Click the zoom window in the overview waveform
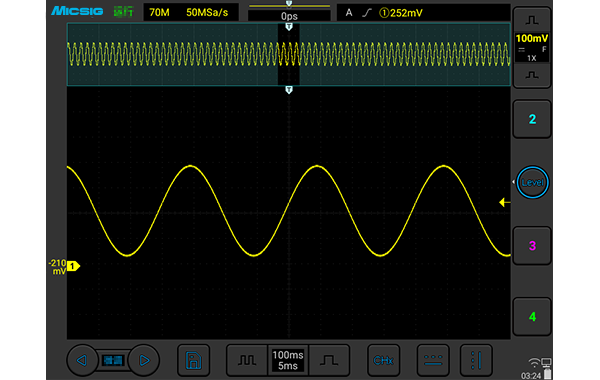Viewport: 600px width, 380px height. [289, 54]
